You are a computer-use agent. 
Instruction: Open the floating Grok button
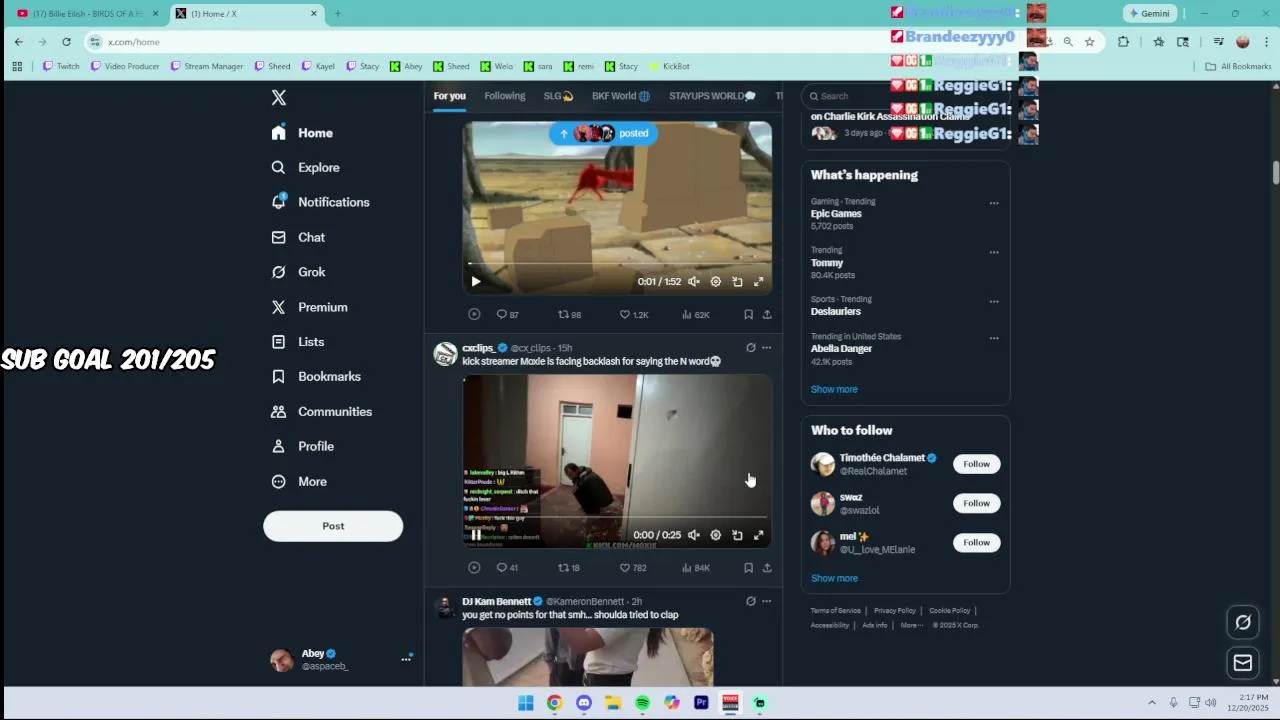tap(1243, 622)
